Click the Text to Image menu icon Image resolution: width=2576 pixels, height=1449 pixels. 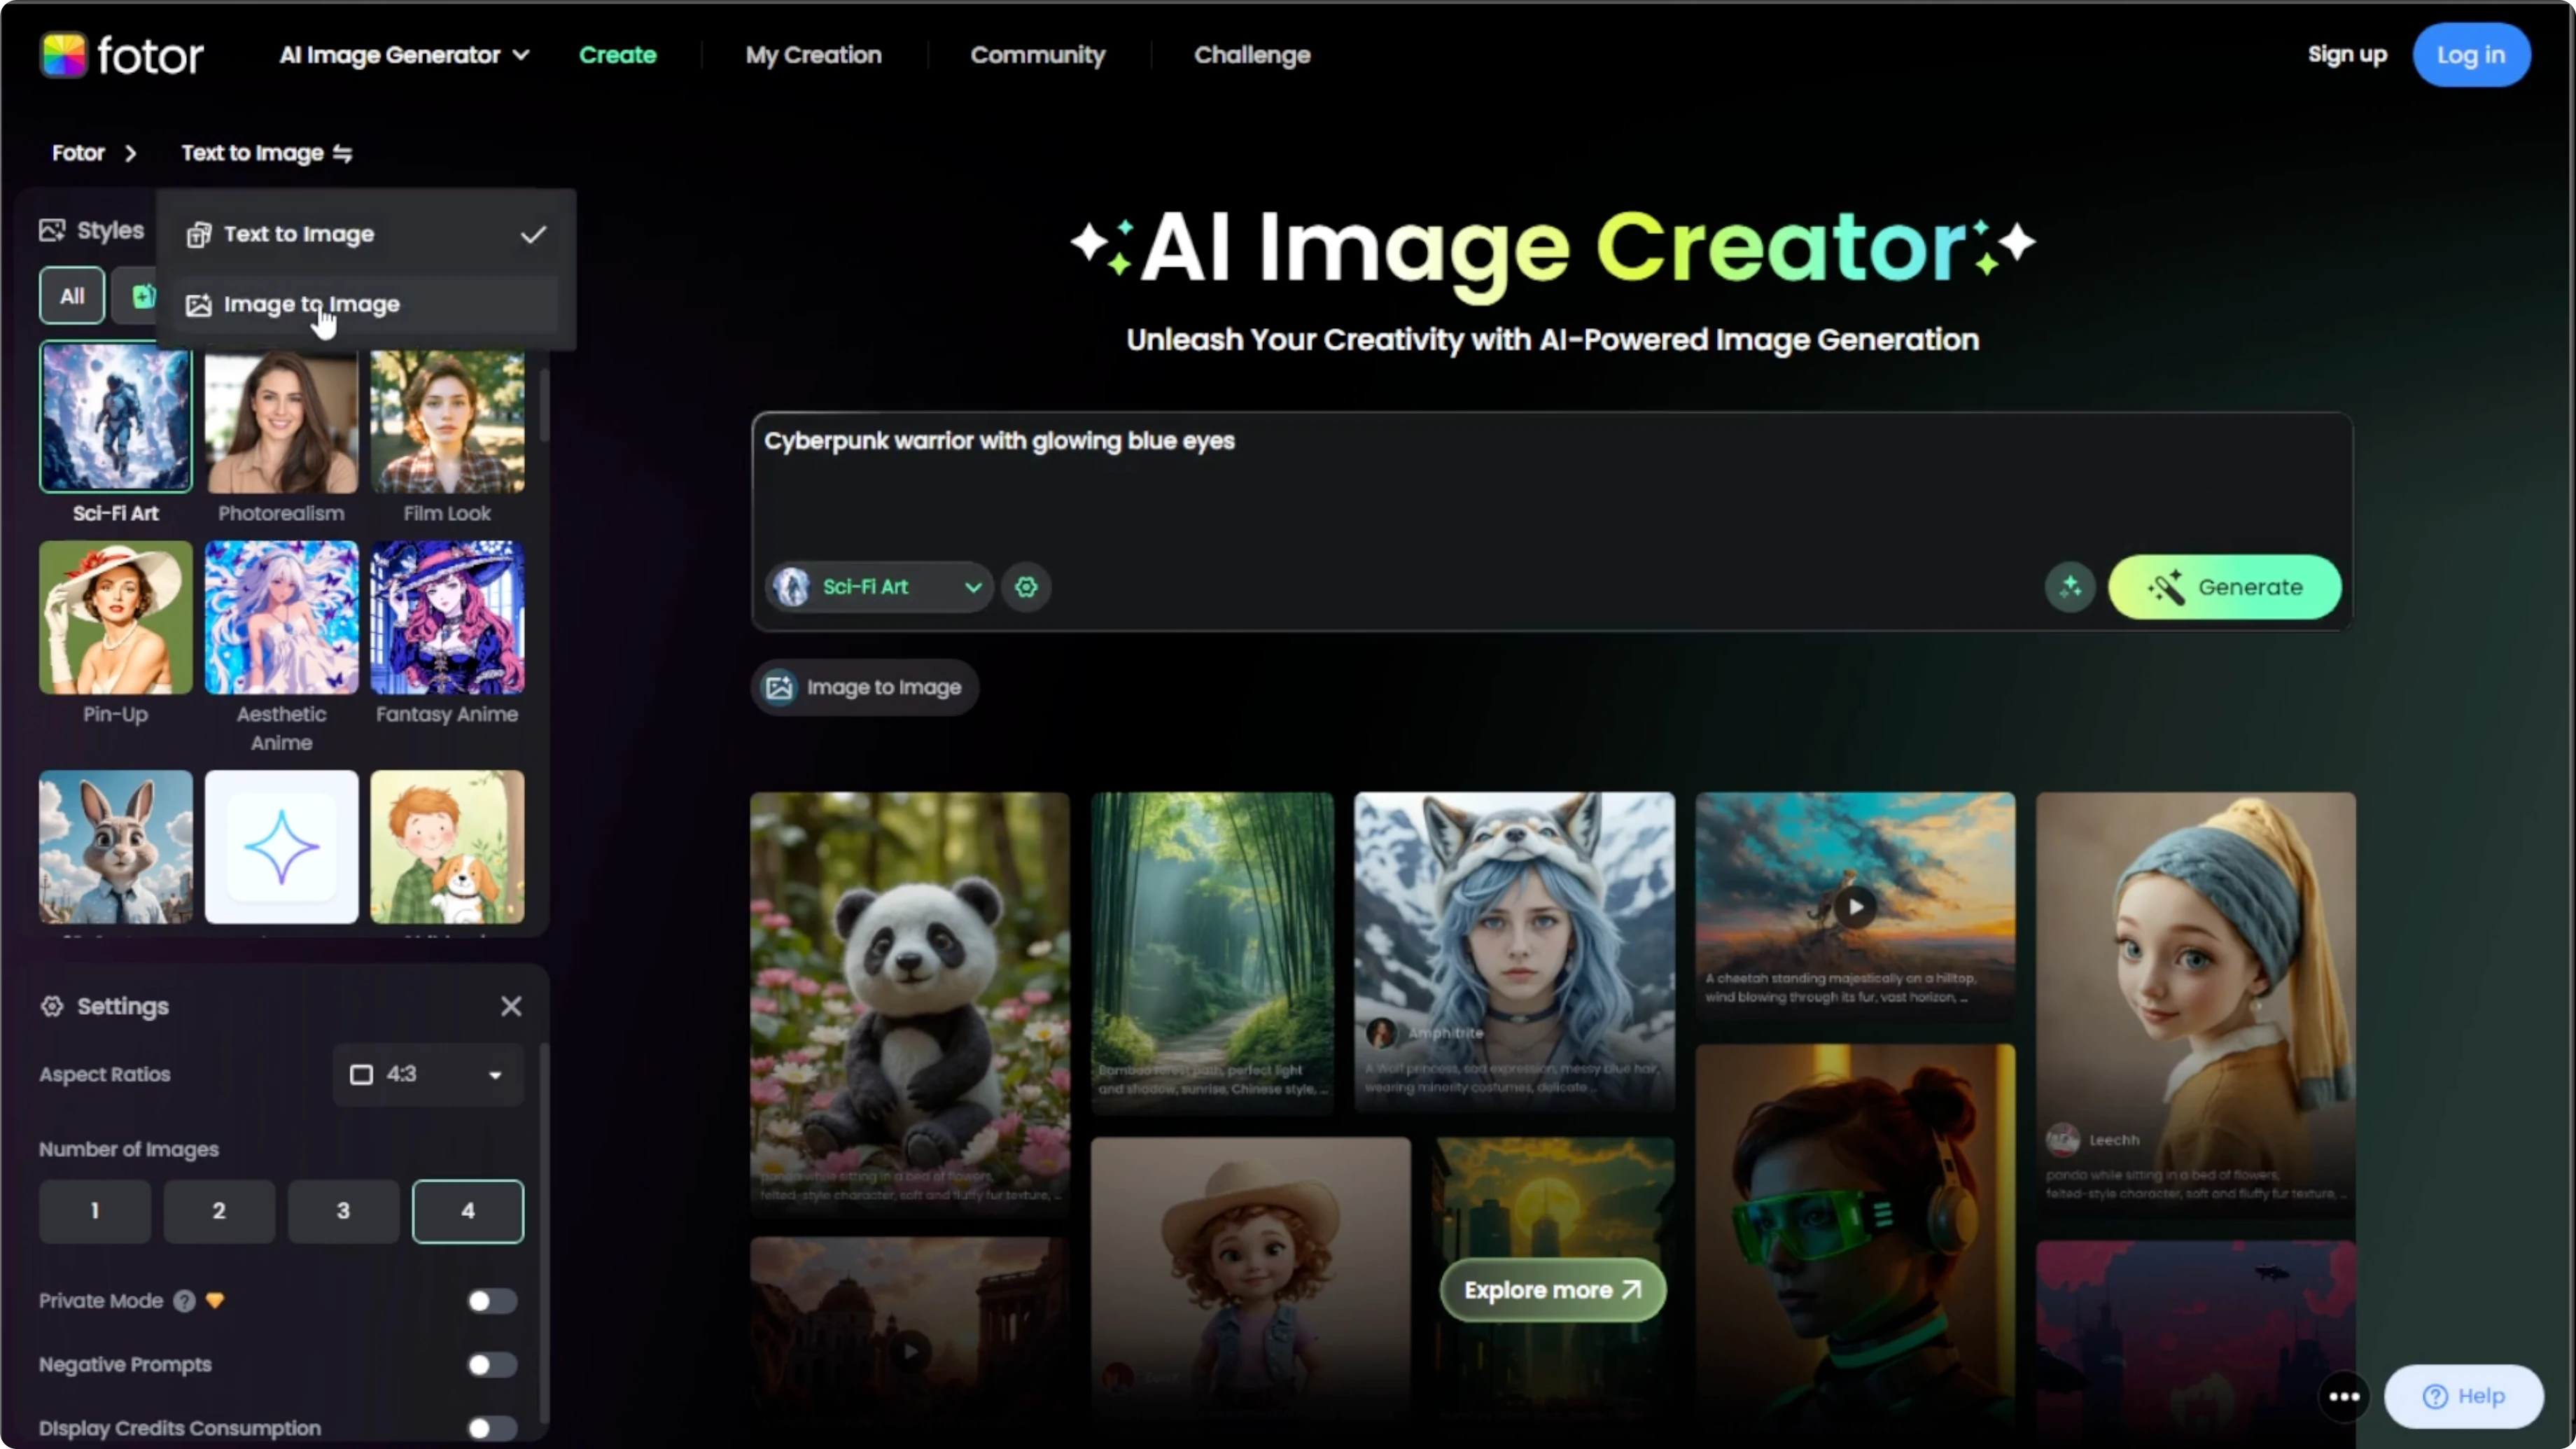199,234
